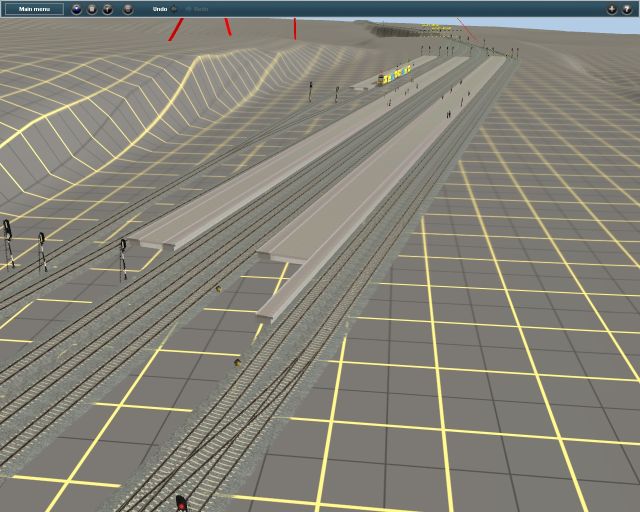Select the red signal at bottom of tracks

point(182,499)
